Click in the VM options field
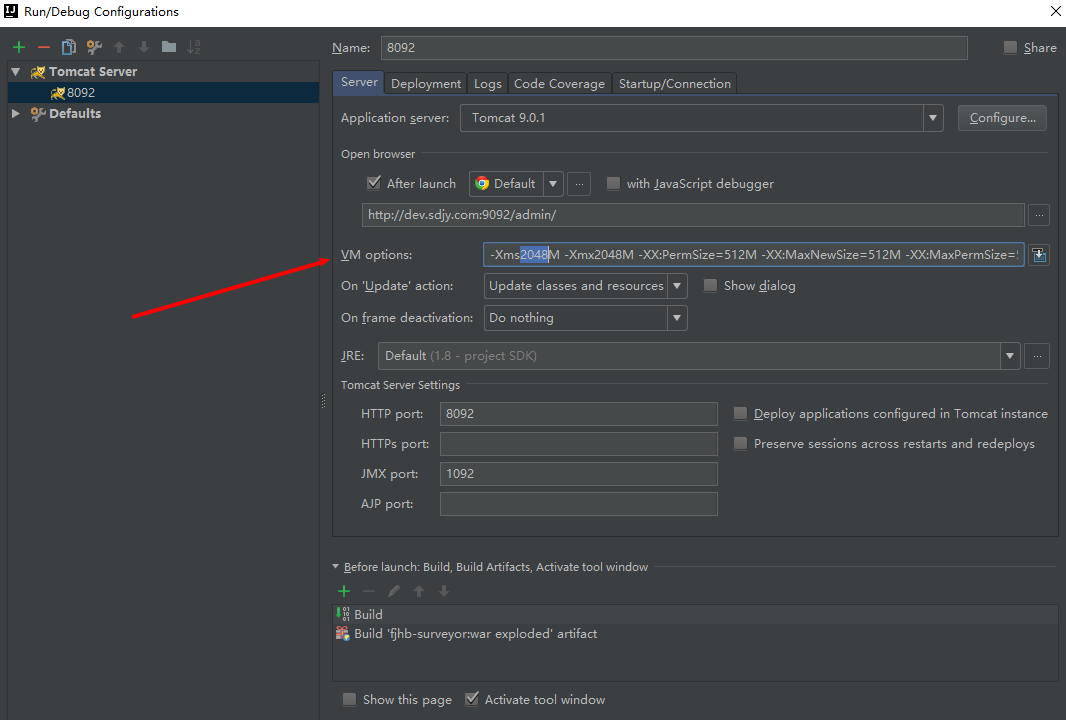Viewport: 1066px width, 720px height. pyautogui.click(x=753, y=255)
